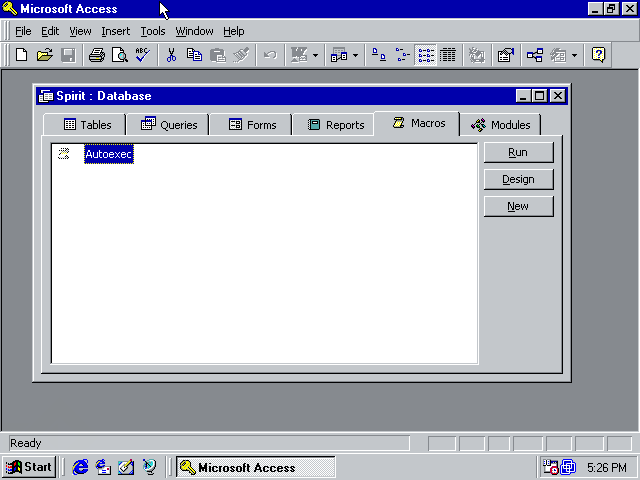Click the Design button
The width and height of the screenshot is (640, 480).
pos(518,179)
